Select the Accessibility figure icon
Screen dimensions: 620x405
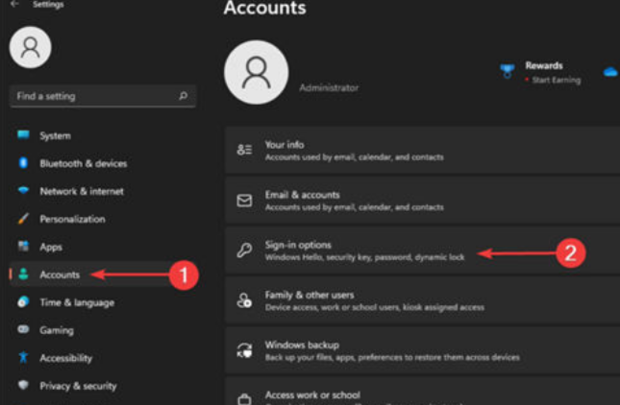tap(23, 357)
